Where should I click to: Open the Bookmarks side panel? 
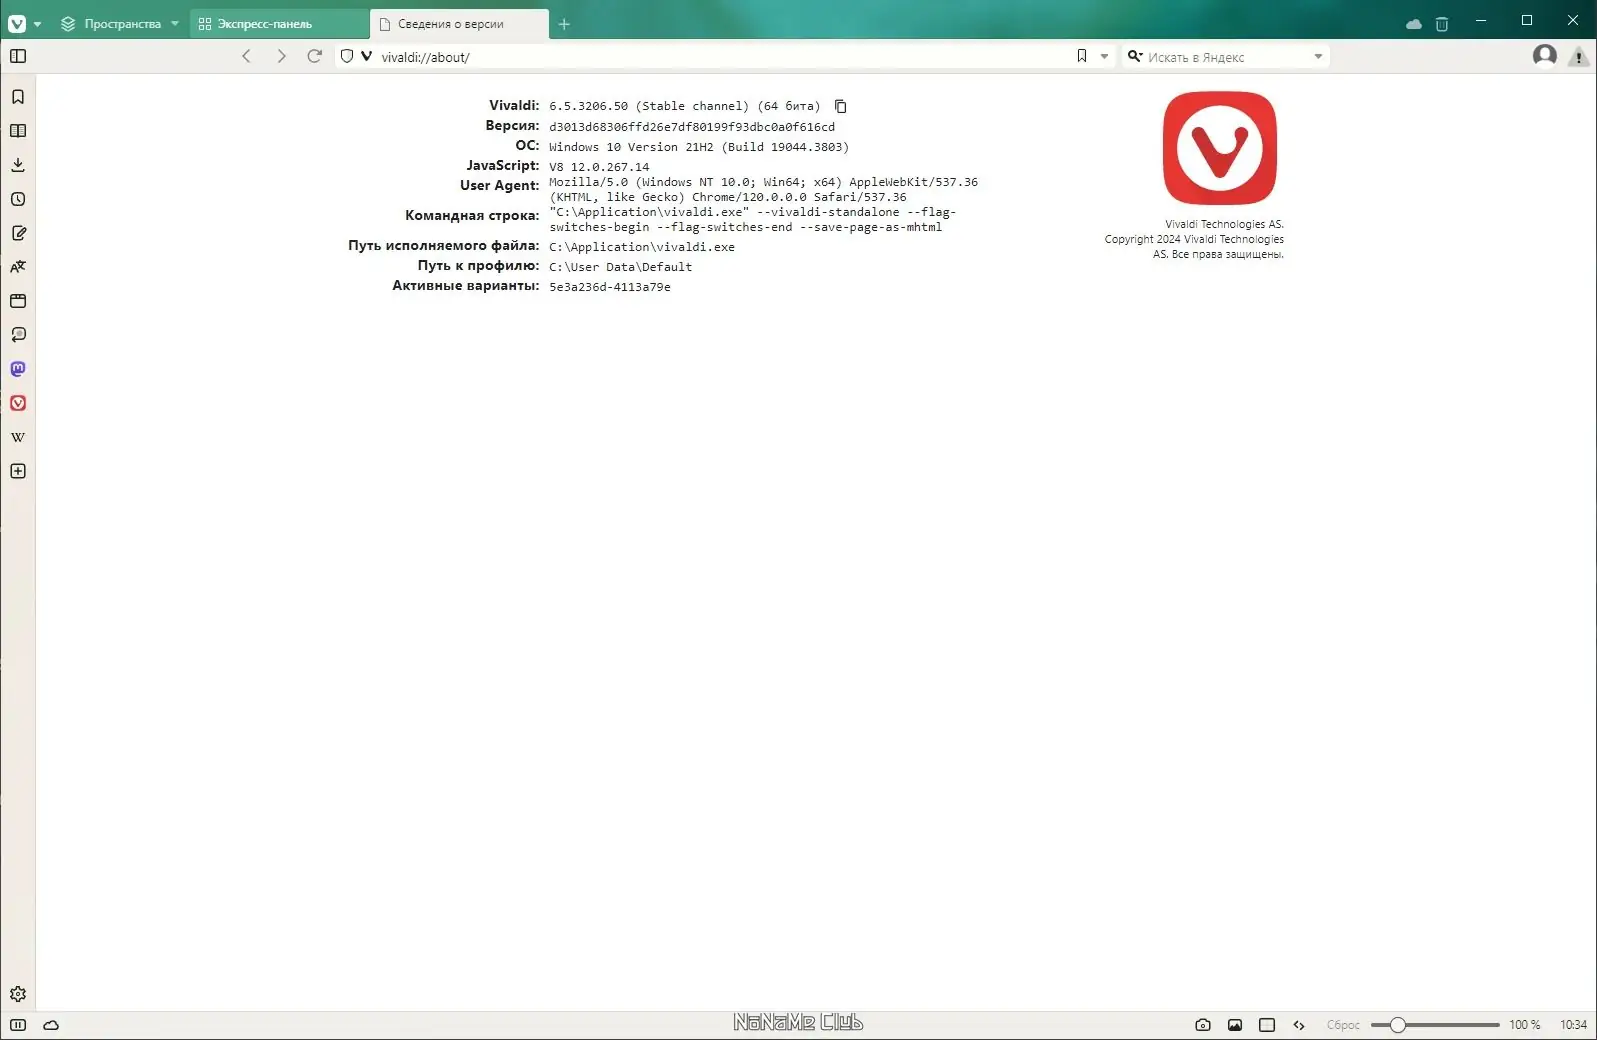click(x=18, y=97)
